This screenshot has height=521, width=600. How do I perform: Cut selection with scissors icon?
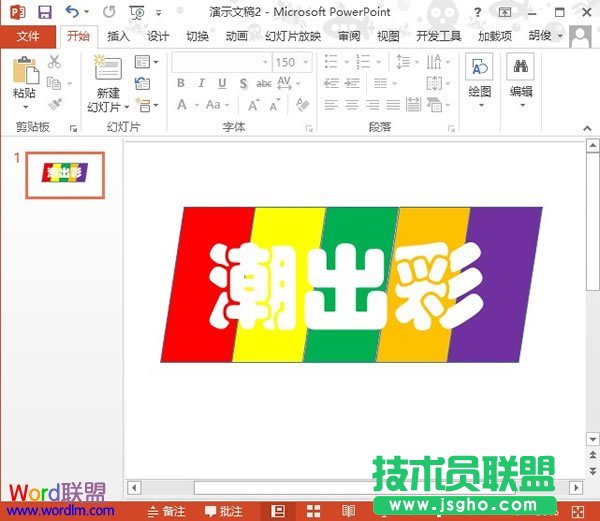tap(54, 62)
